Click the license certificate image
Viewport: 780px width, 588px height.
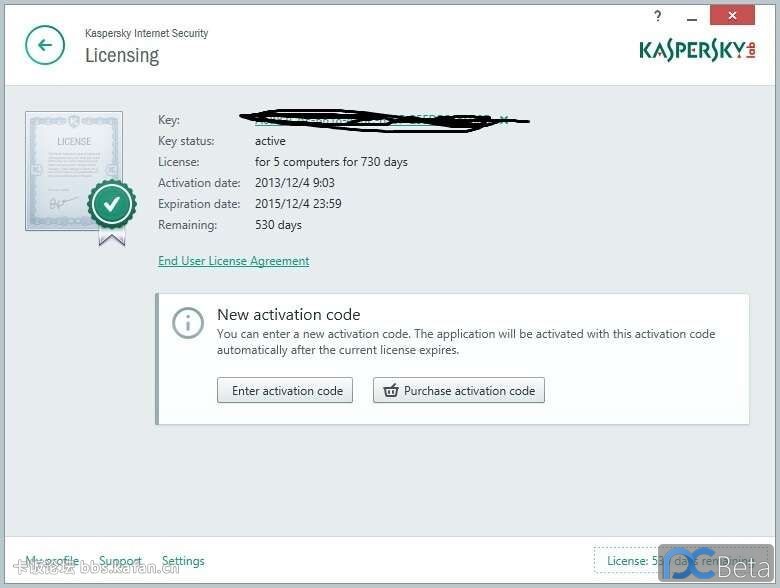[x=74, y=171]
